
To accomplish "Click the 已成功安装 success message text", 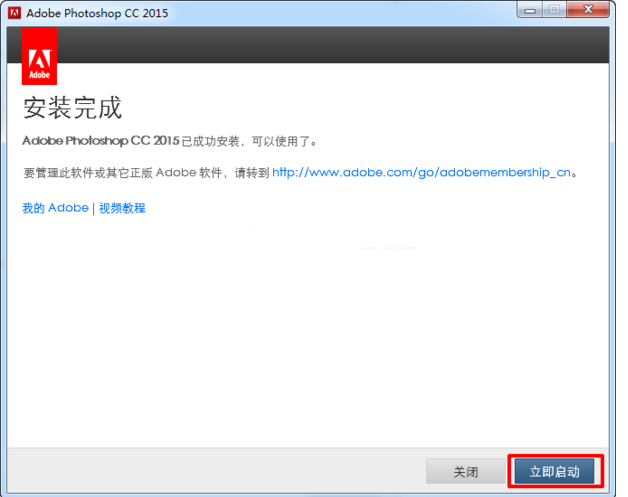I will click(x=169, y=141).
